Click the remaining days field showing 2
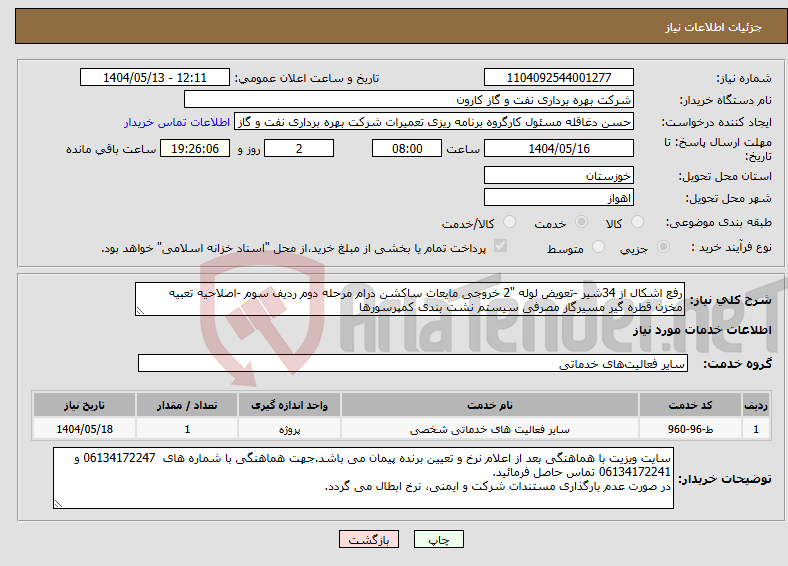The height and width of the screenshot is (566, 788). (x=299, y=148)
